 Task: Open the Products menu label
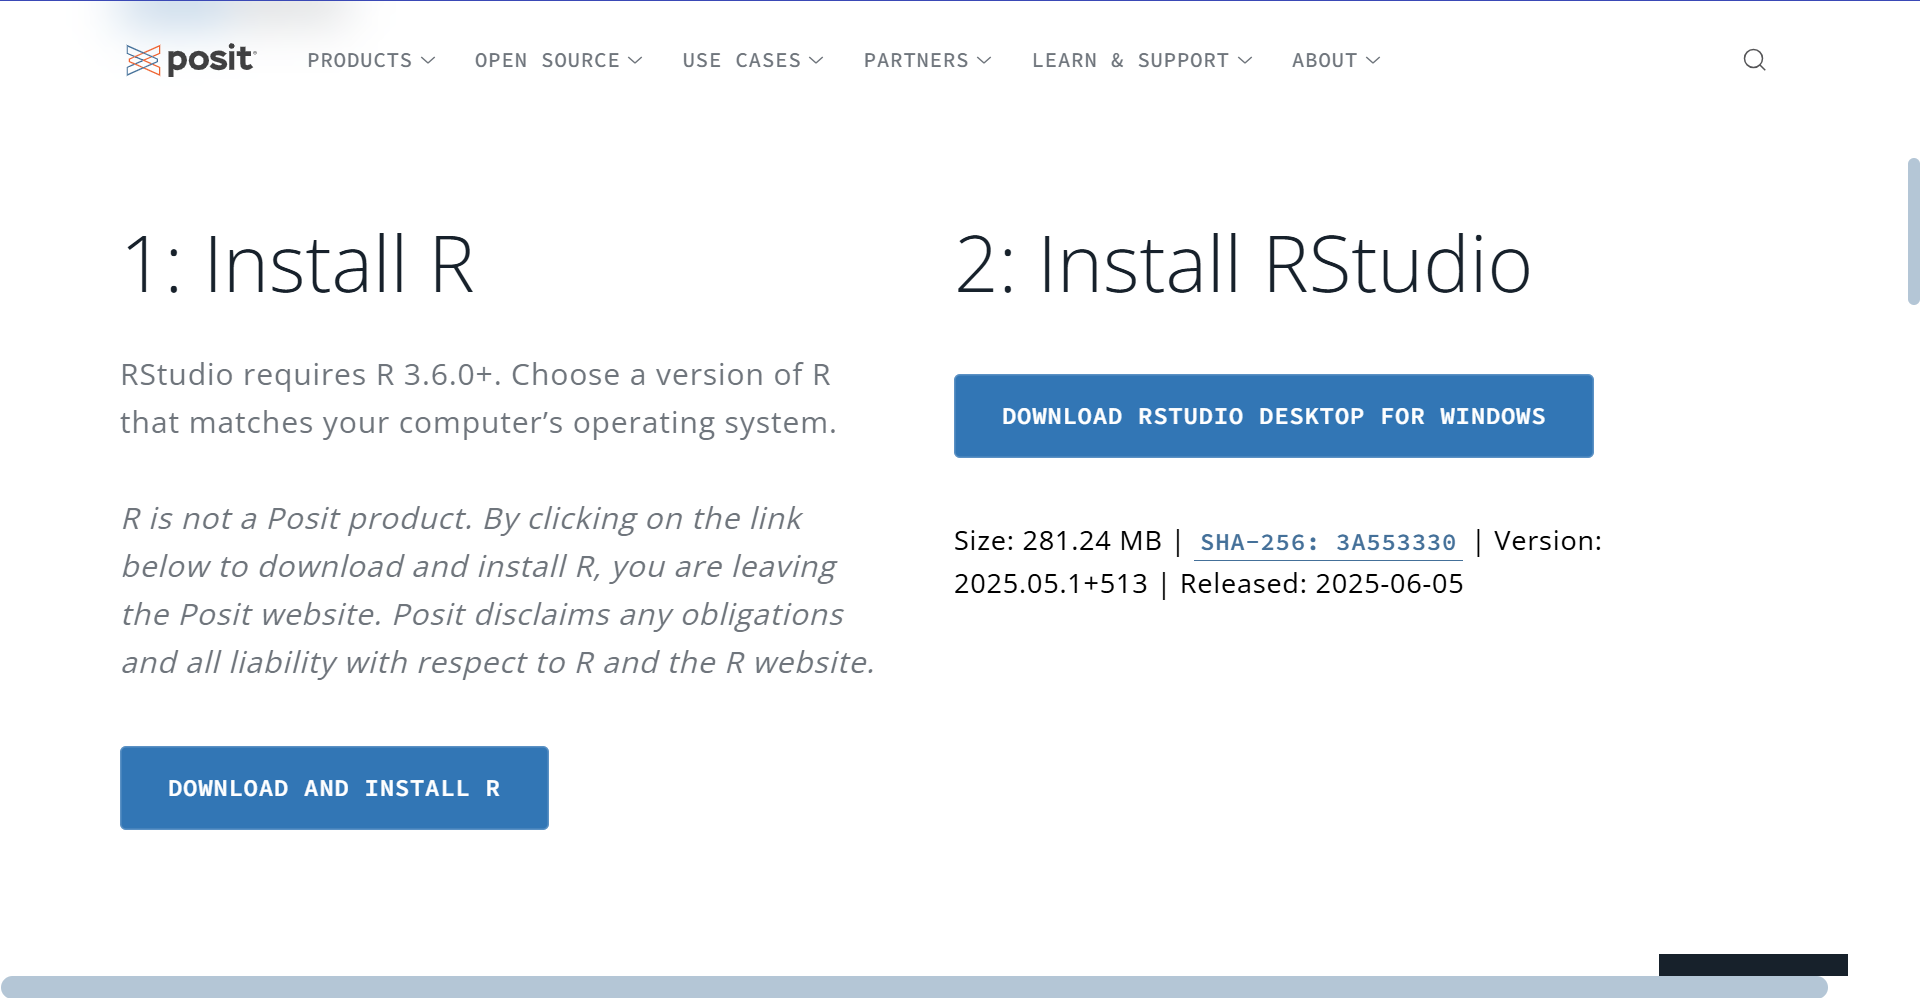pos(359,61)
